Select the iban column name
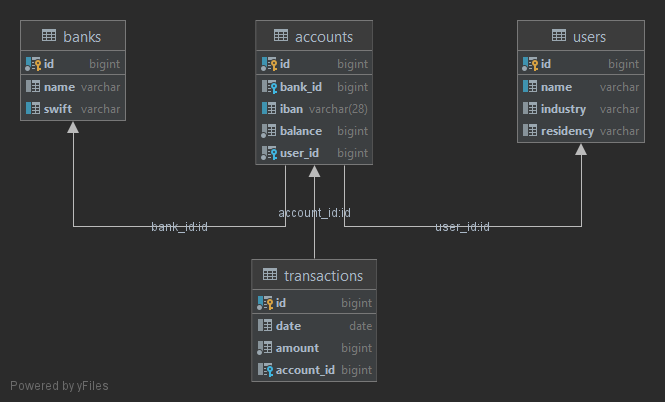 click(x=291, y=109)
